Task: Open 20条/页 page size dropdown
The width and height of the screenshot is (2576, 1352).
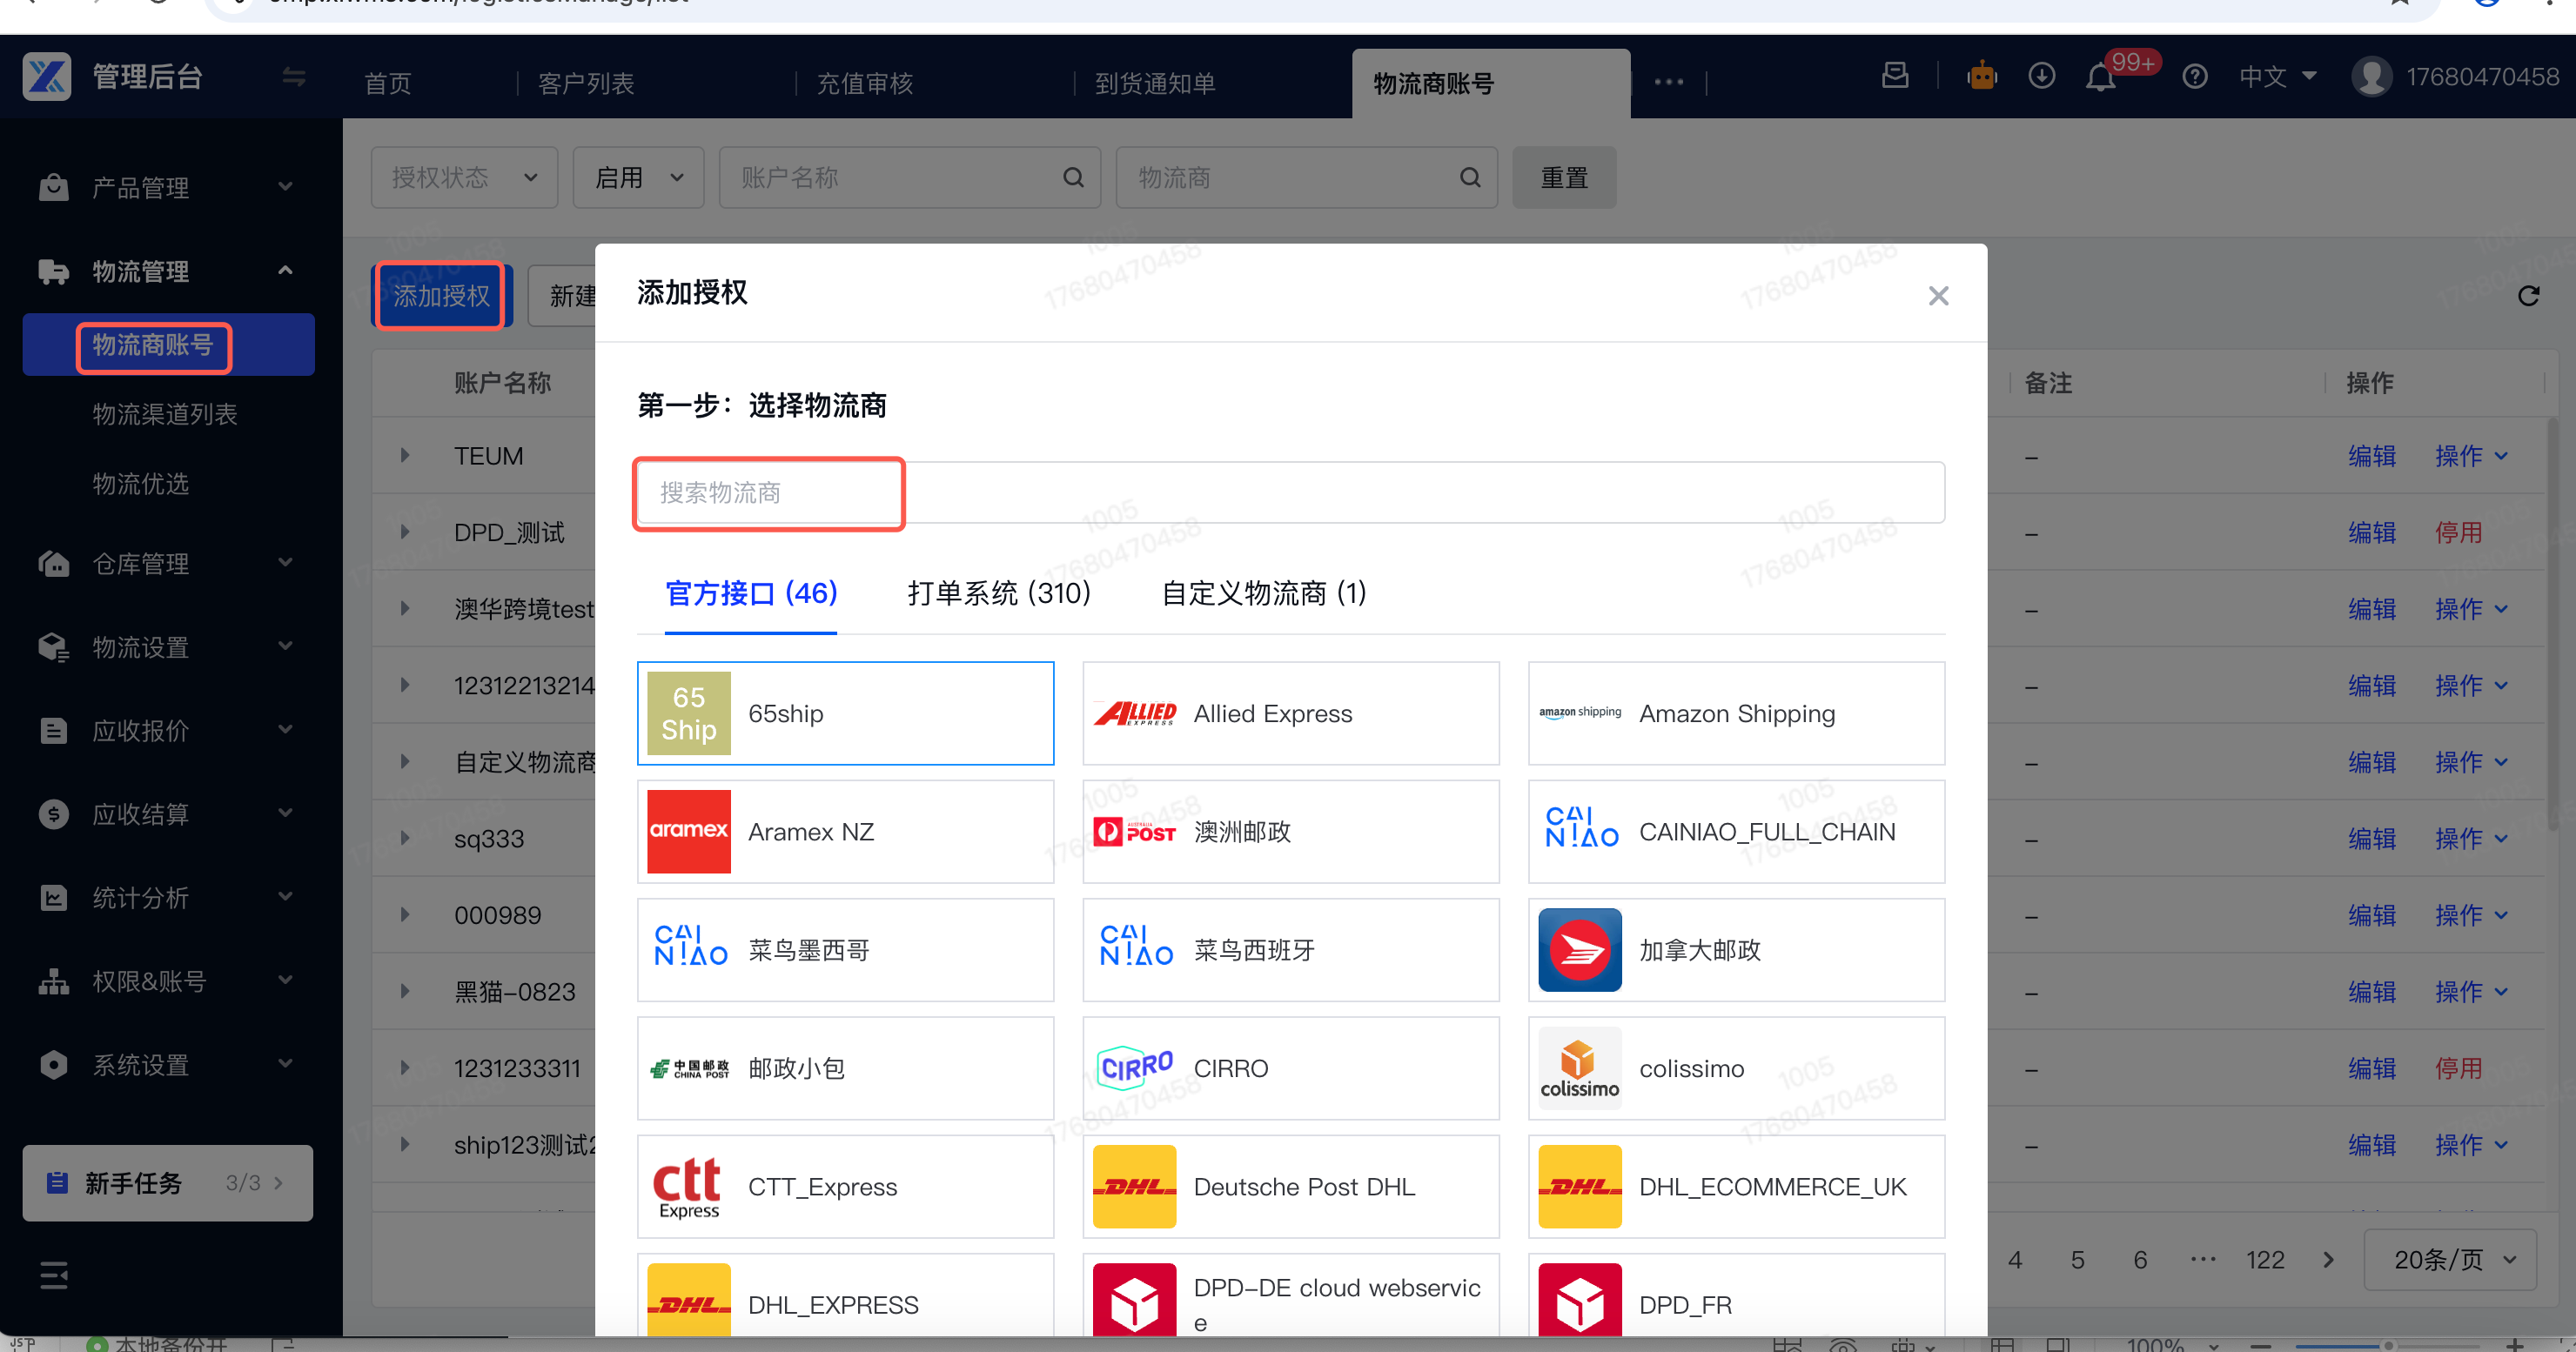Action: [x=2450, y=1260]
